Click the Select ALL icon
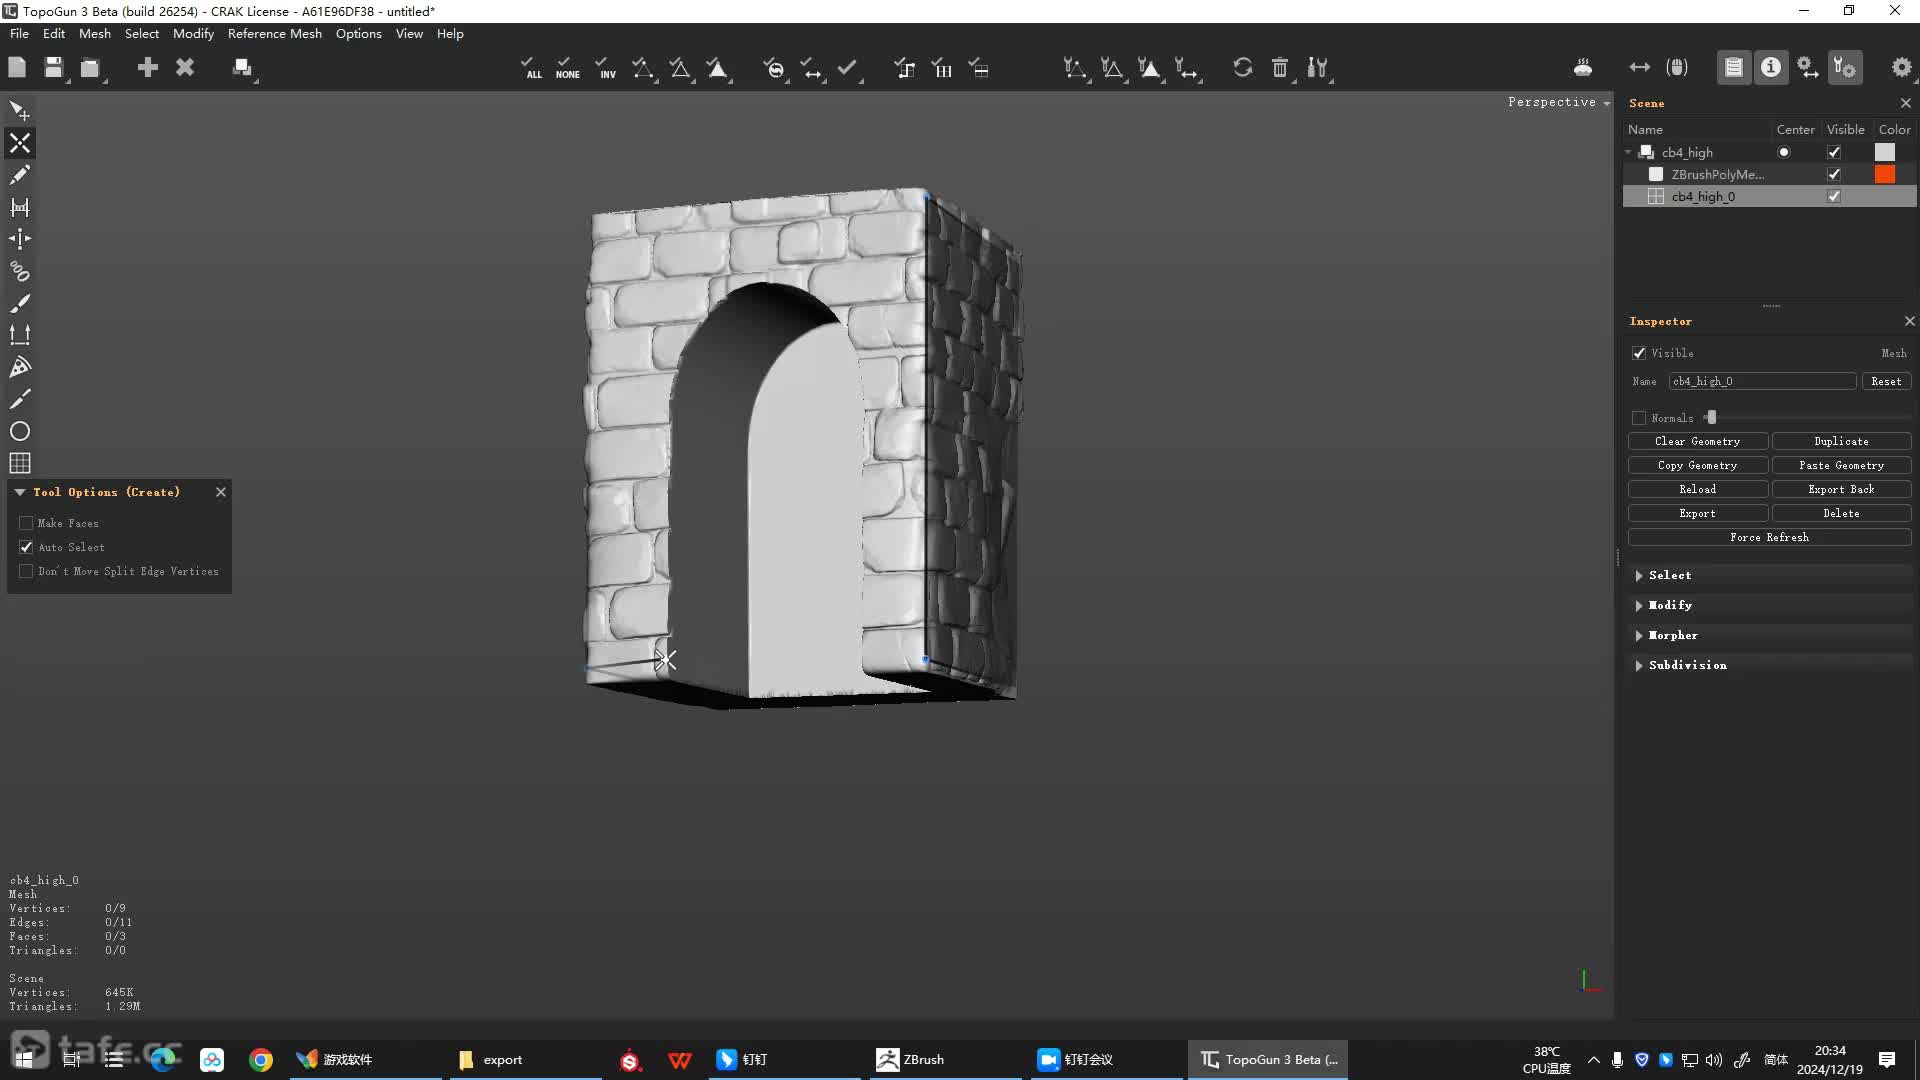Screen dimensions: 1920x1080 point(531,67)
